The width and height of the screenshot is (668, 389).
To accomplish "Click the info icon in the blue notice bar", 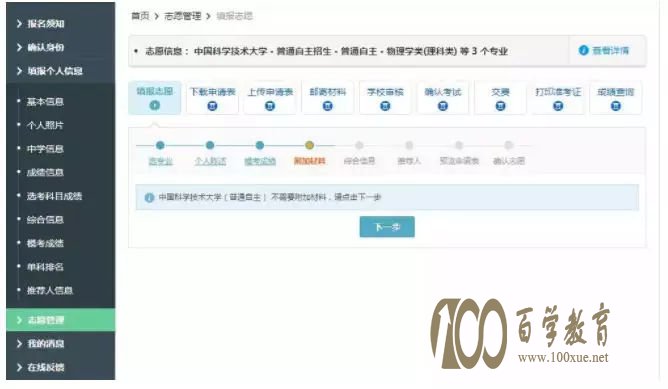I will click(149, 198).
